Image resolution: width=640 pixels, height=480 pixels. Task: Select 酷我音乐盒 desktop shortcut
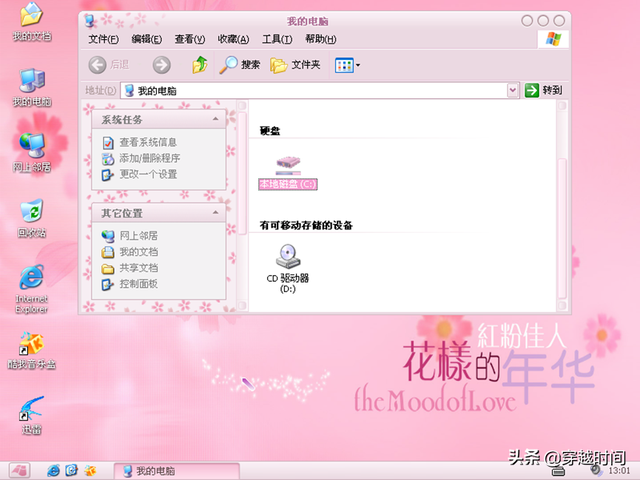[x=32, y=350]
